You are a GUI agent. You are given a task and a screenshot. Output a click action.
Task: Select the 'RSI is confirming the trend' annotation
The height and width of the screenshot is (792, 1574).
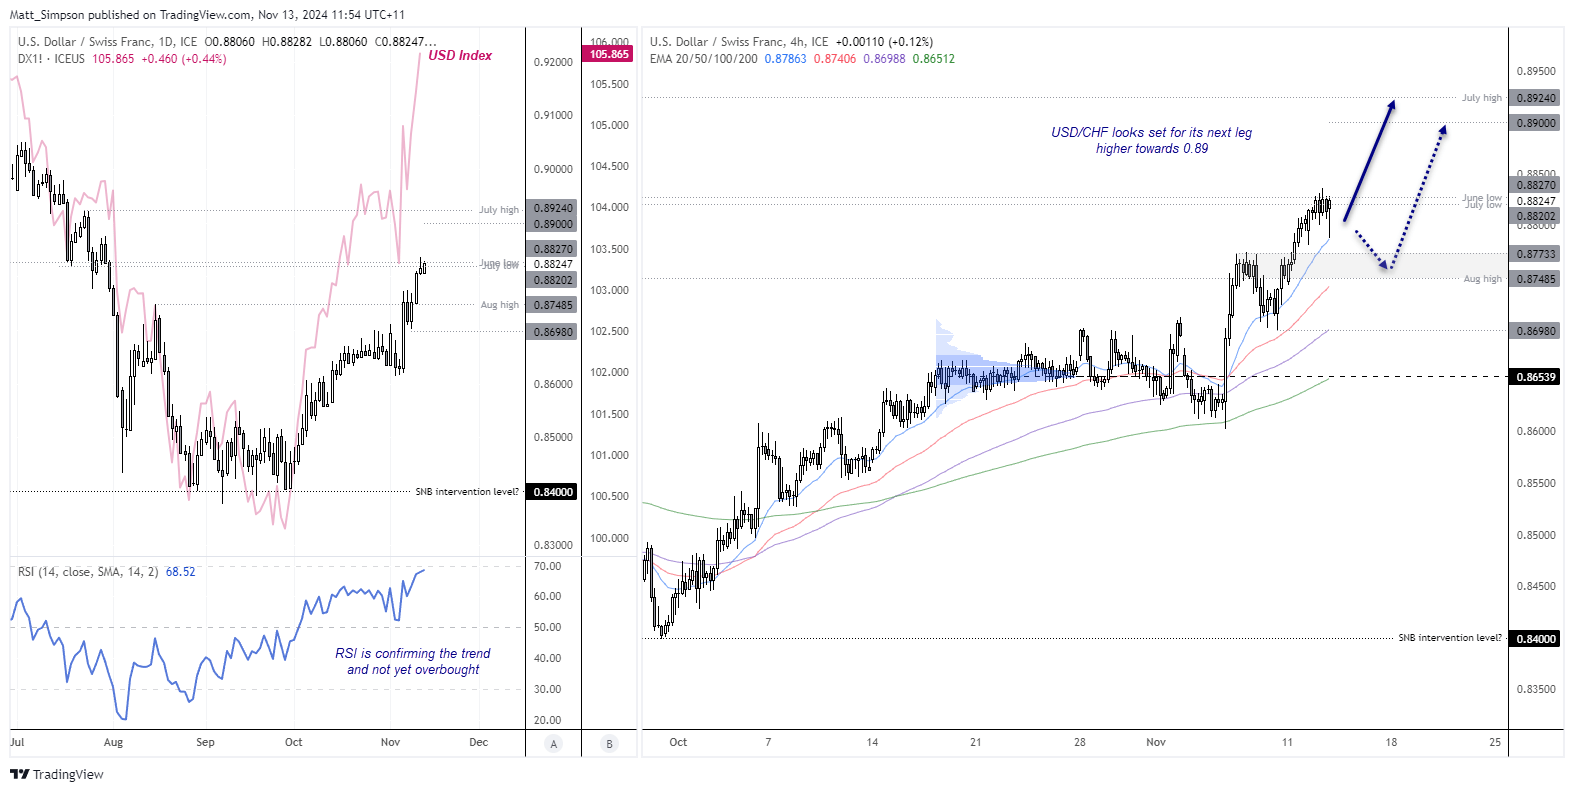(413, 661)
